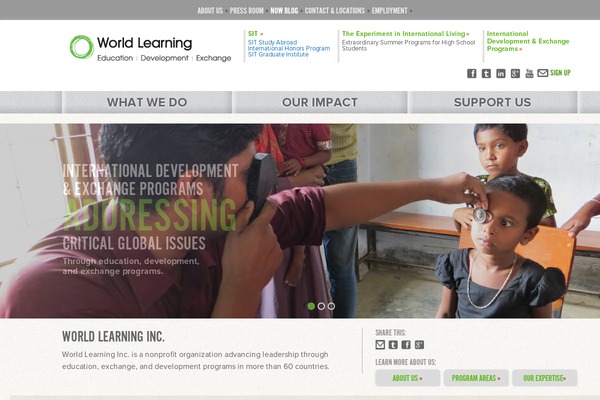Select the third carousel slide dot
This screenshot has height=400, width=600.
tap(331, 306)
